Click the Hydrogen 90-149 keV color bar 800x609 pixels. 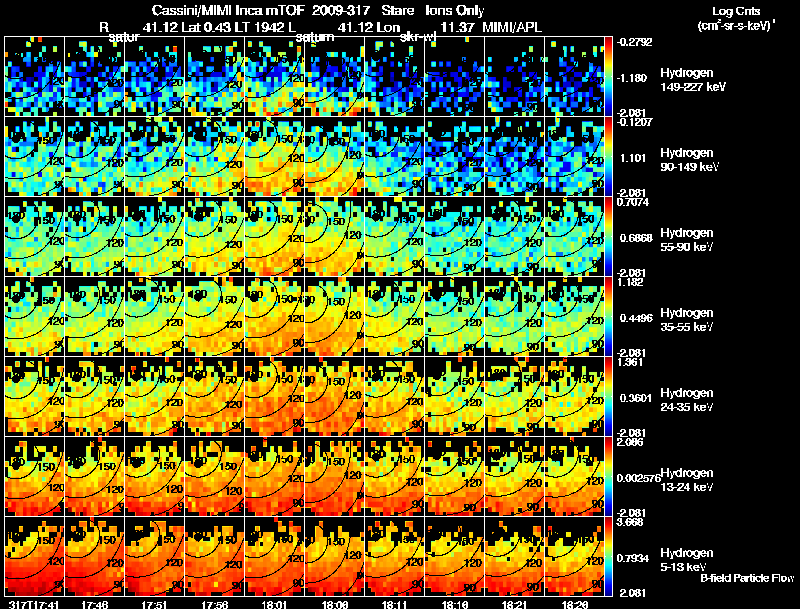coord(608,157)
